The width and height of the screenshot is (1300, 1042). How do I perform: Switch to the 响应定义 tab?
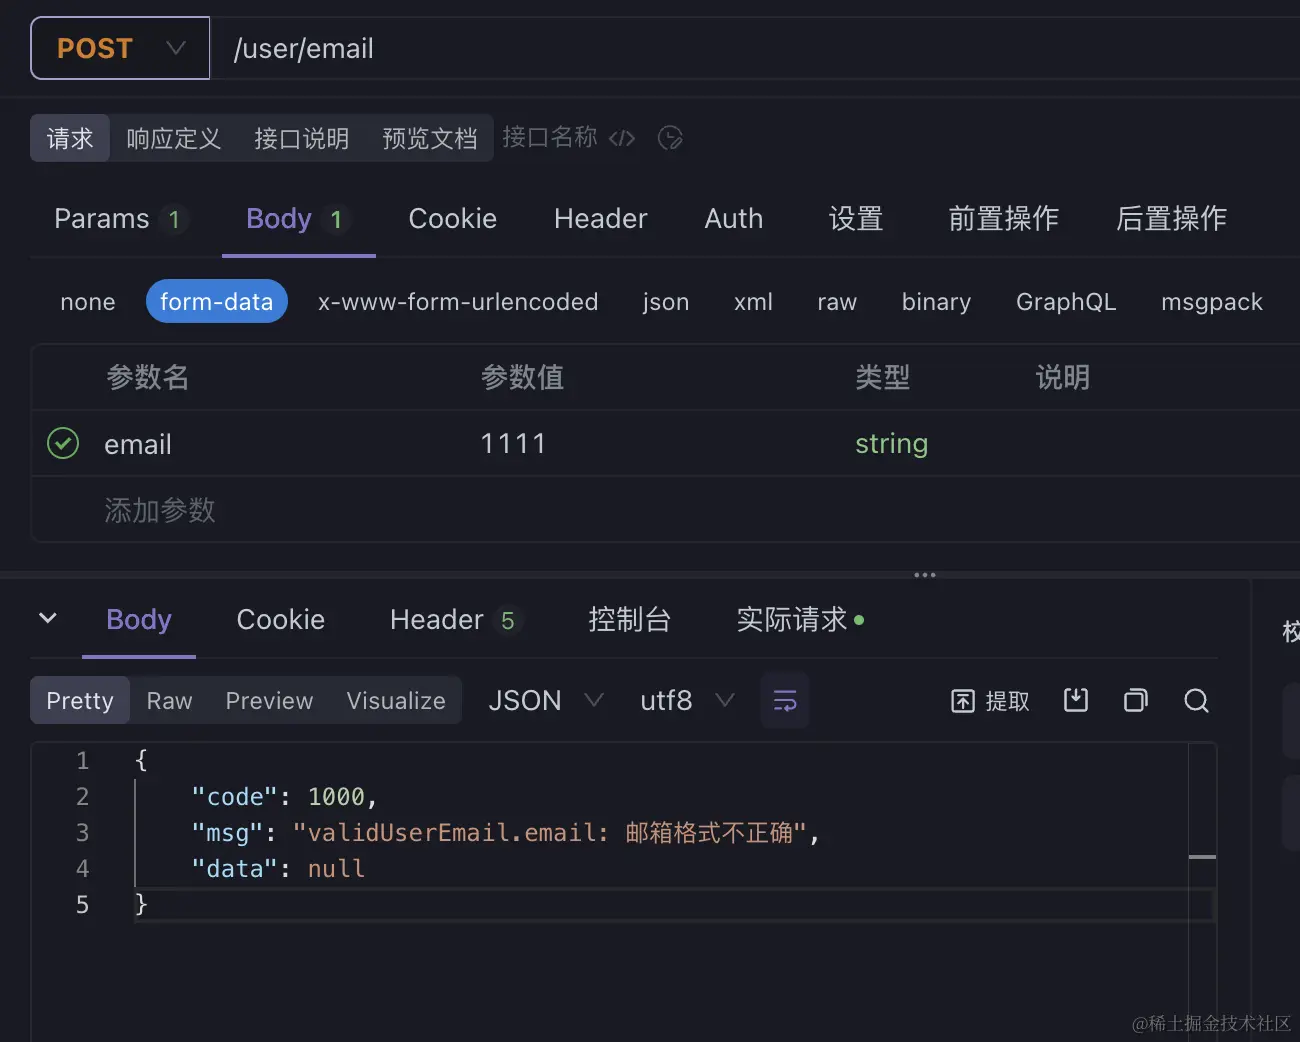(173, 138)
